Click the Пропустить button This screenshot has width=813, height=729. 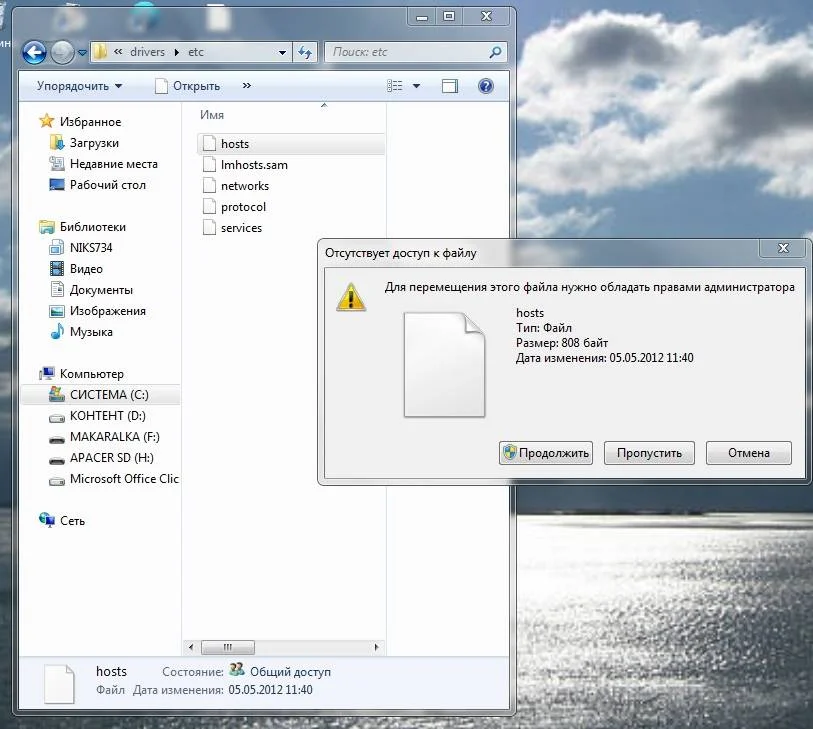point(649,453)
